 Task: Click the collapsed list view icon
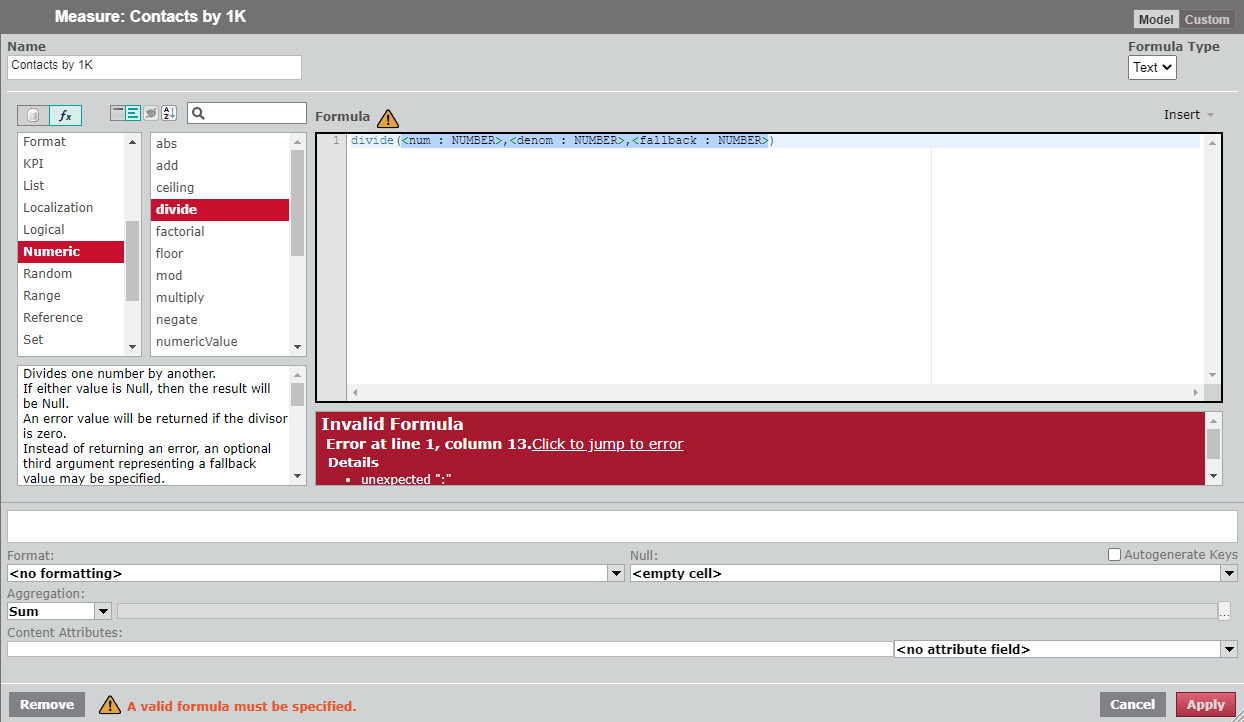click(x=118, y=113)
